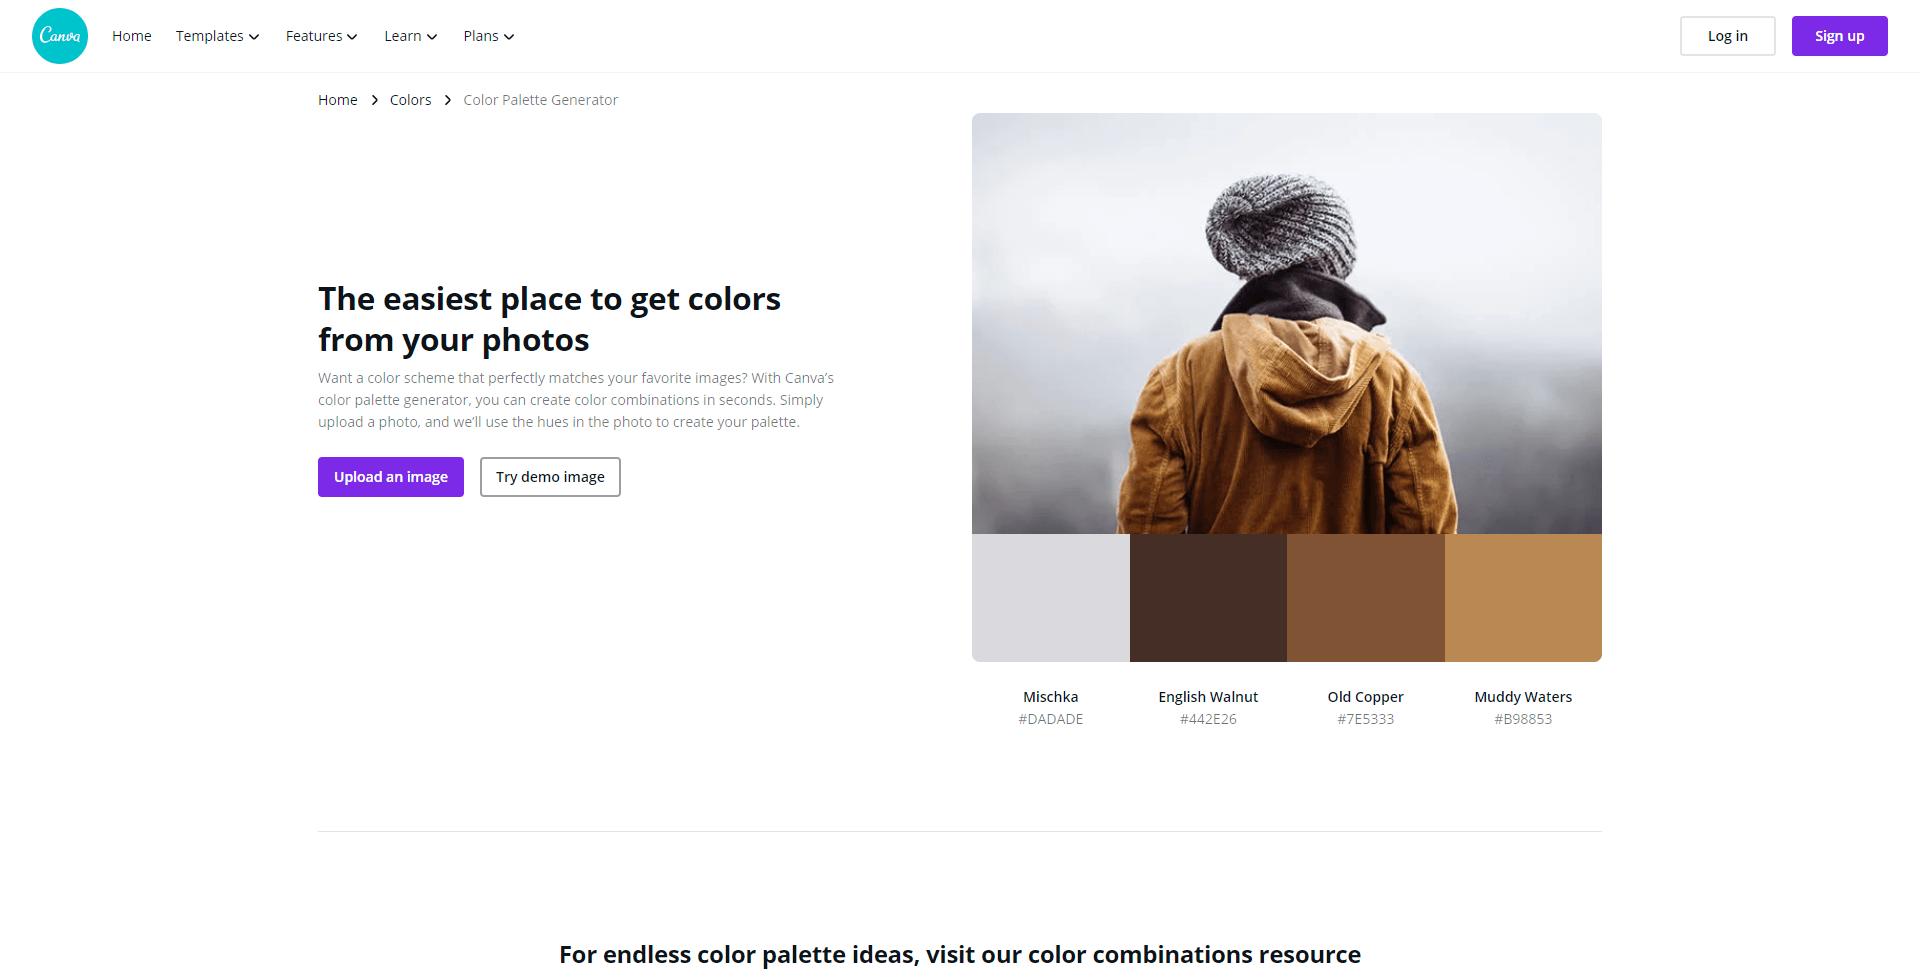Click the #DADADE hex code text
This screenshot has height=979, width=1920.
pos(1051,719)
